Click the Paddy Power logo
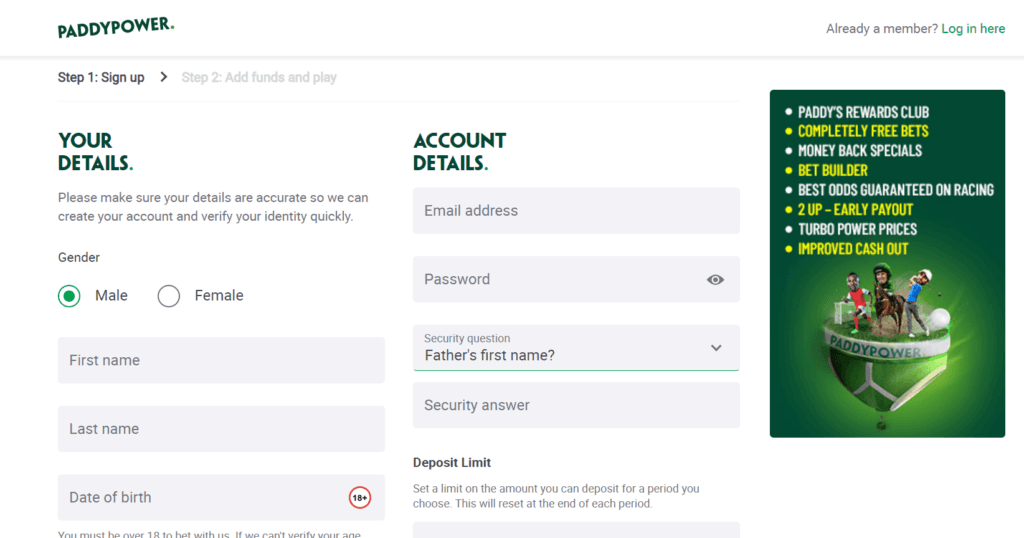This screenshot has height=538, width=1024. pos(116,28)
